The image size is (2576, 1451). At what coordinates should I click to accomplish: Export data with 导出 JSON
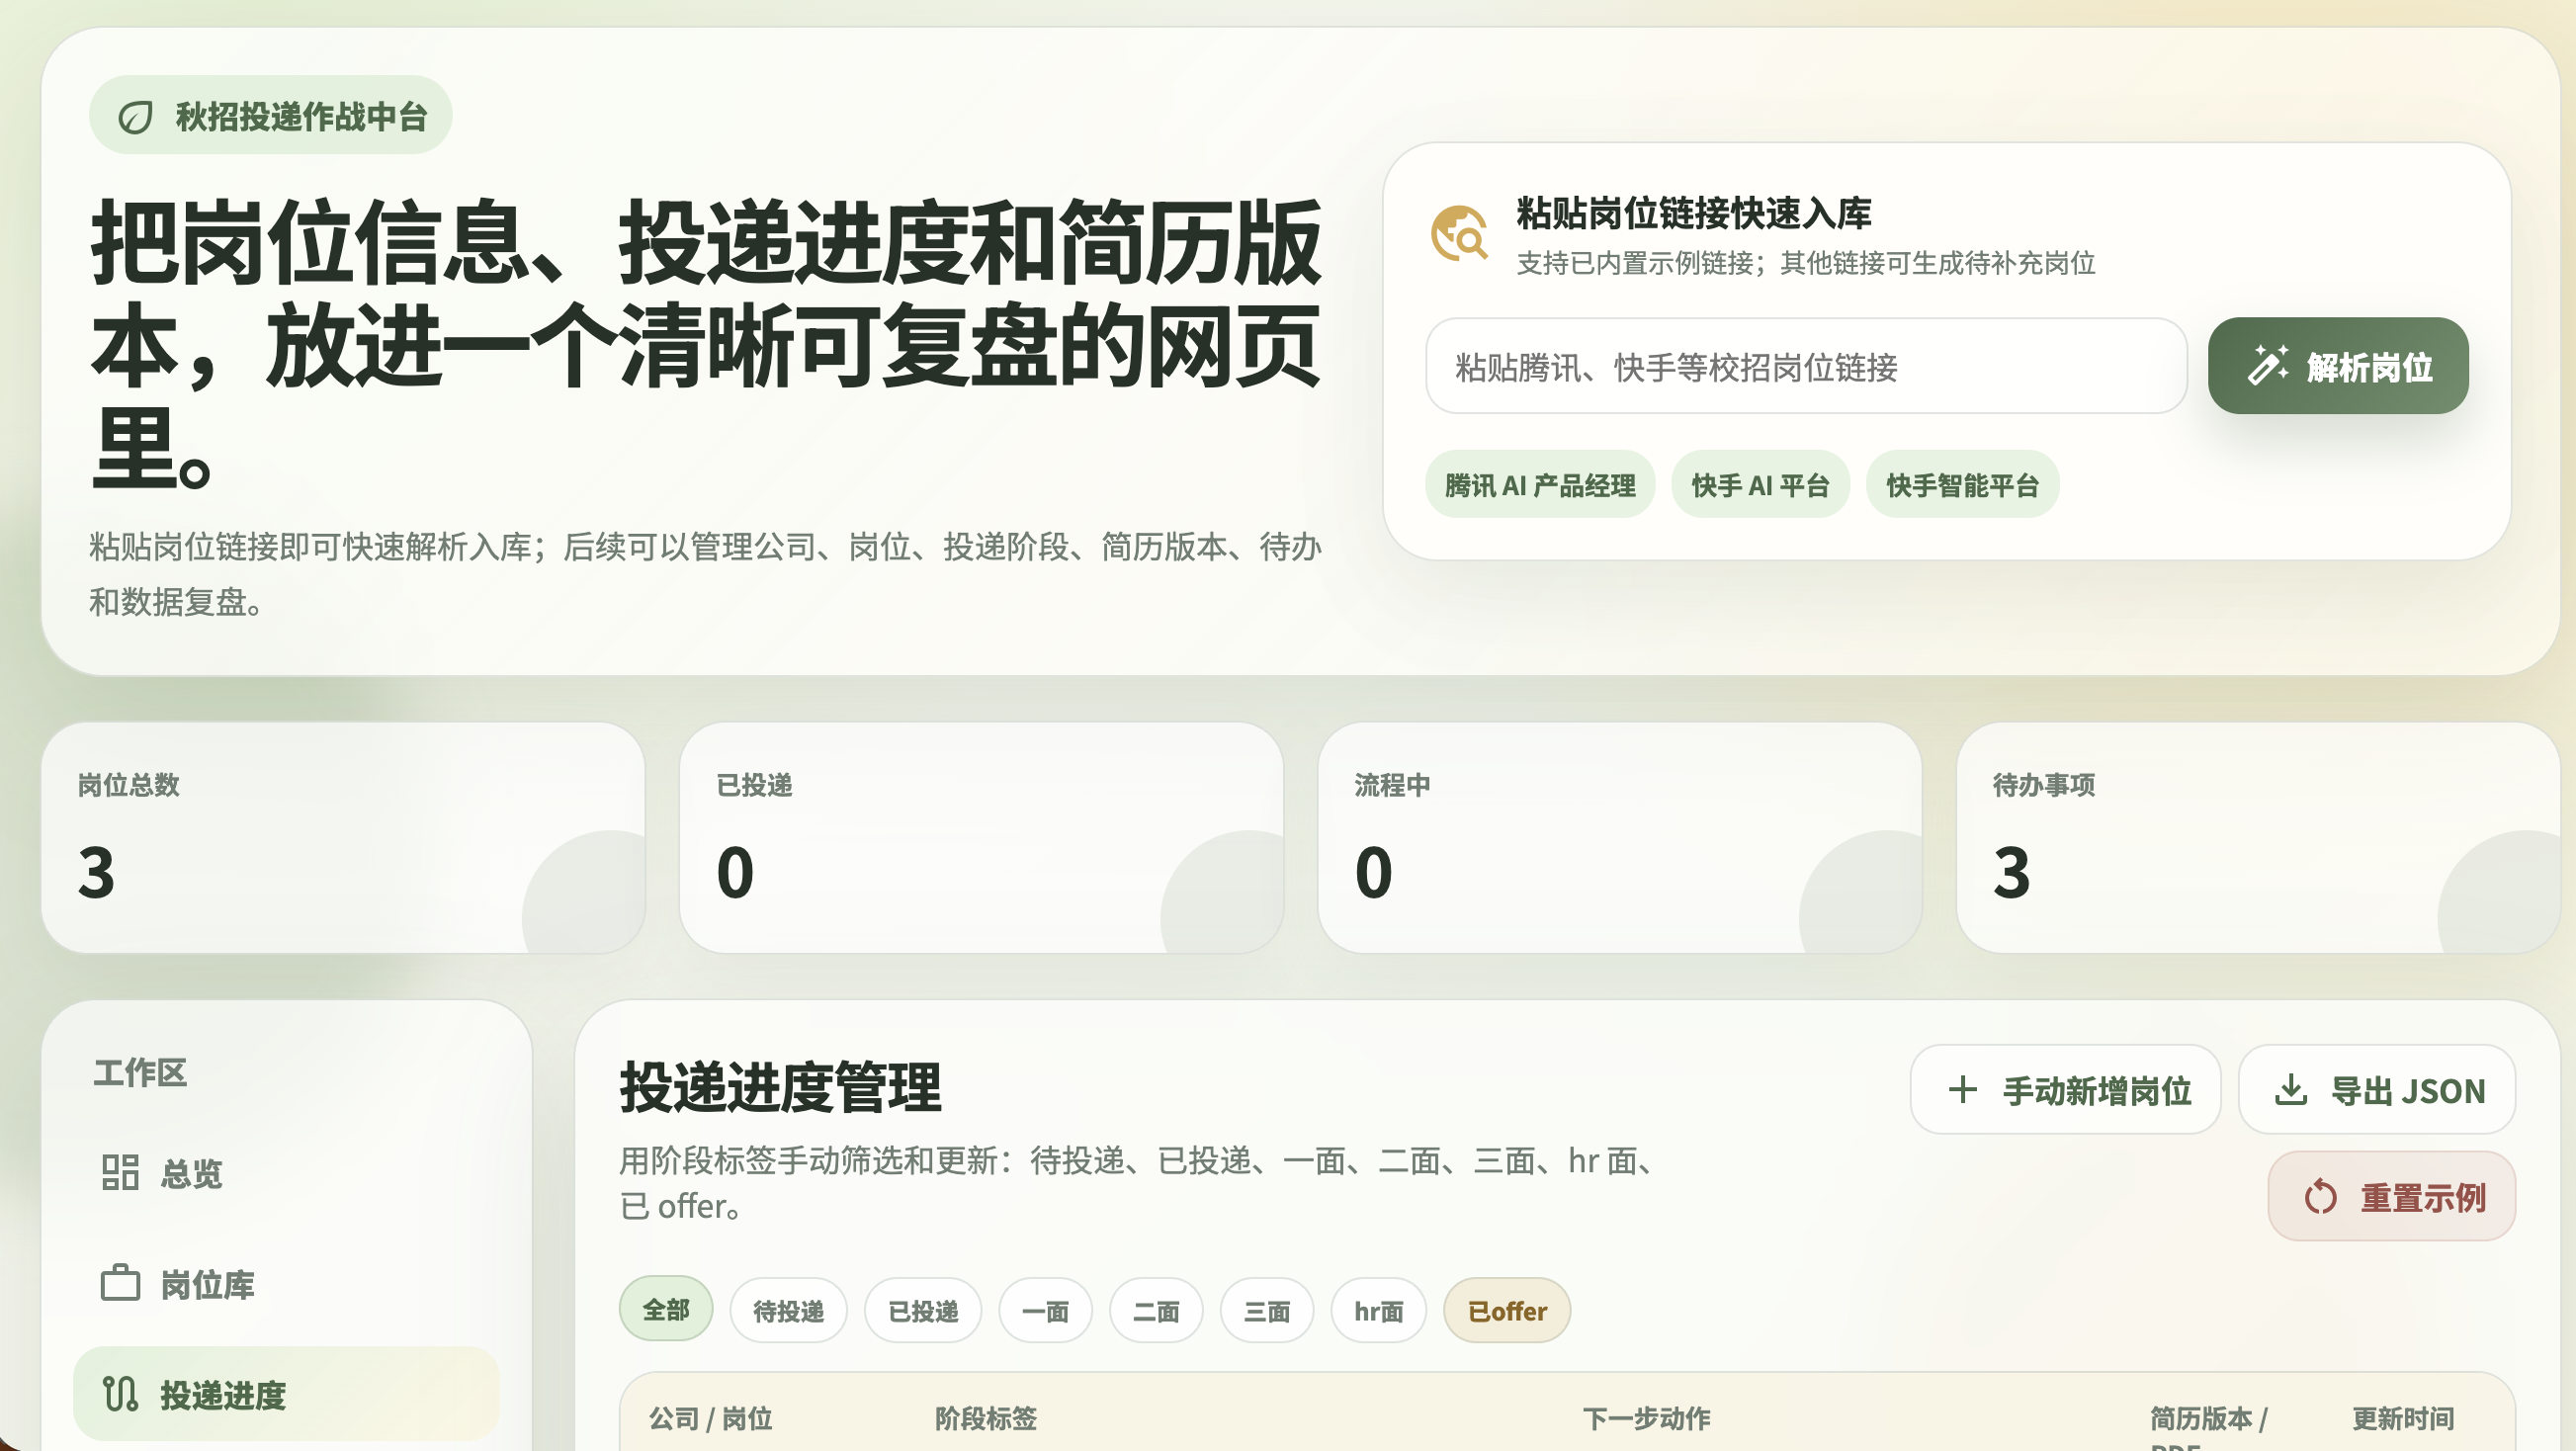coord(2377,1090)
